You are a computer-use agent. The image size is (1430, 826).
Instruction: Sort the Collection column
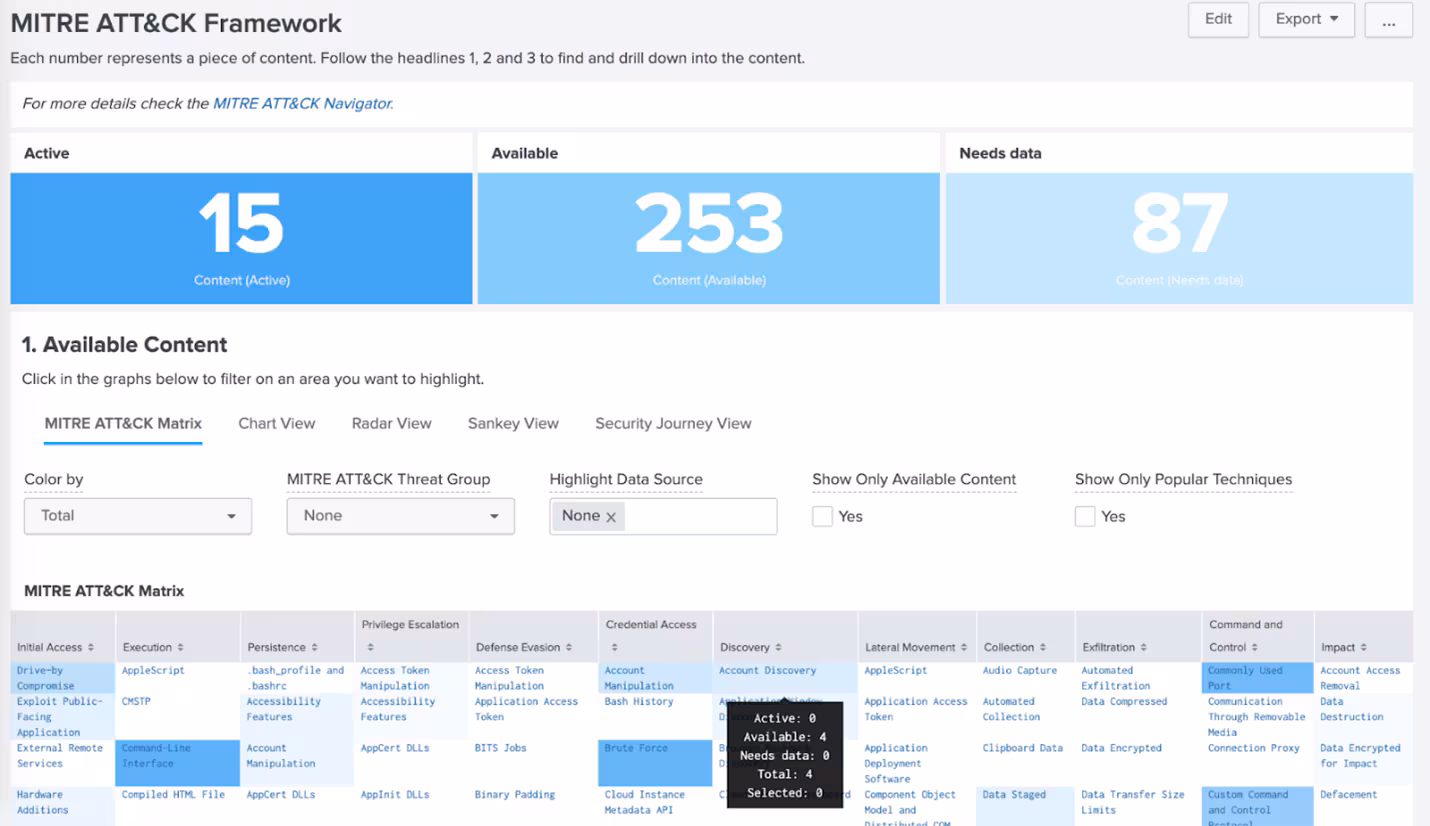pyautogui.click(x=1044, y=646)
